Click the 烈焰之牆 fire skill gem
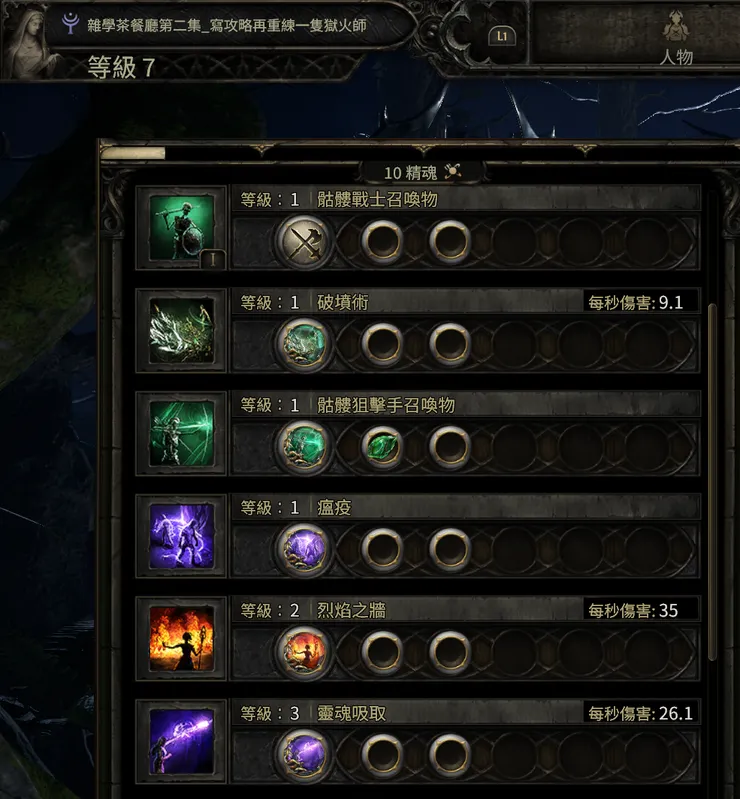The height and width of the screenshot is (799, 740). [304, 652]
